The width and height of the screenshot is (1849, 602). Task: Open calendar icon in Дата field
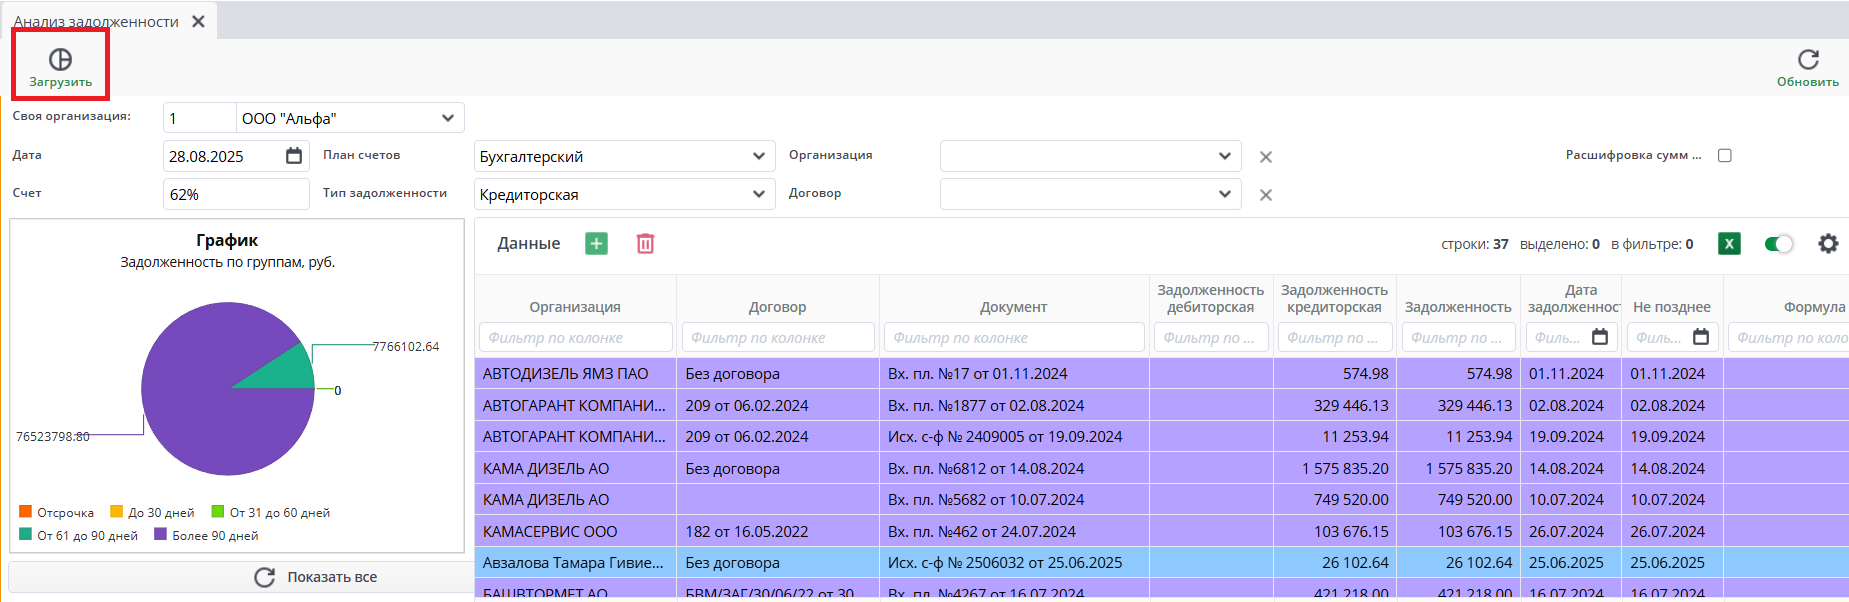click(294, 156)
